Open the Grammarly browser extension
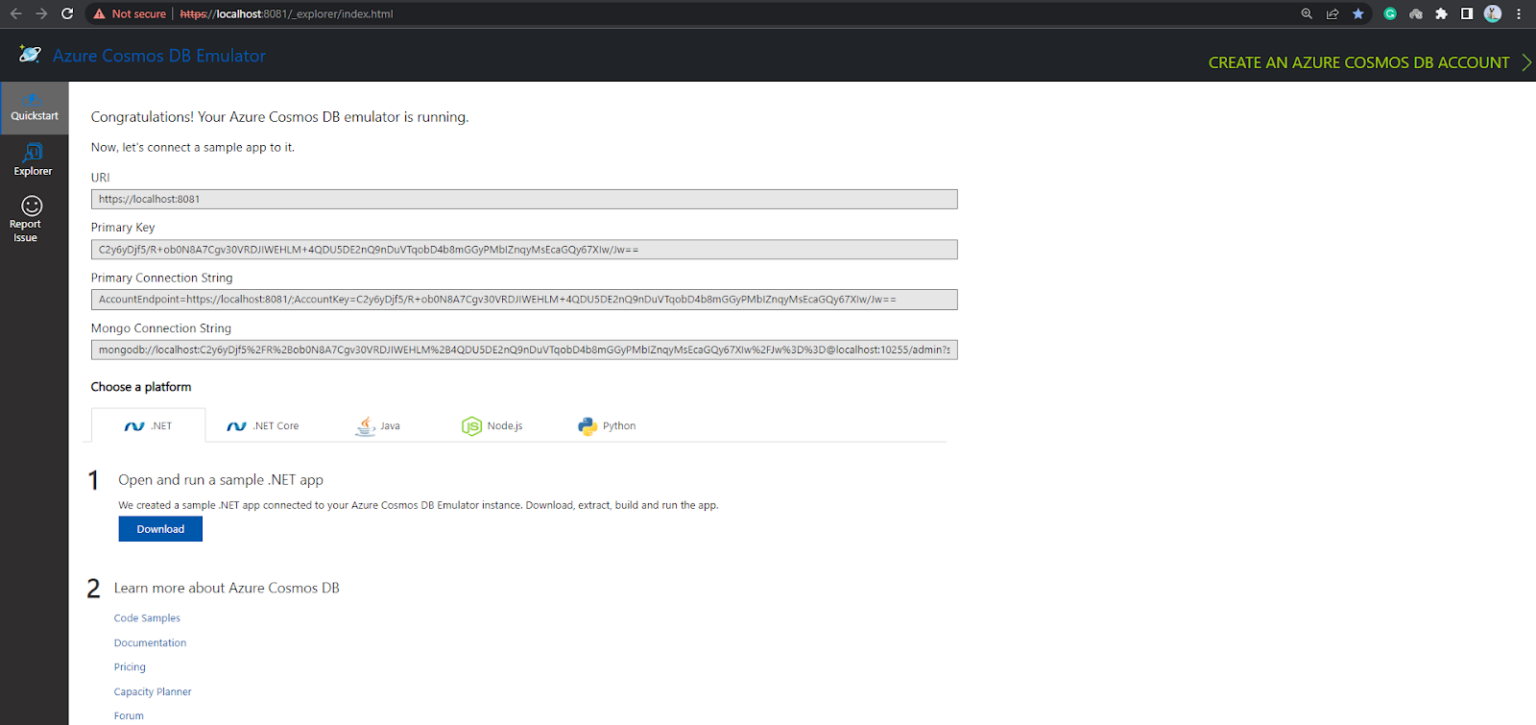Screen dimensions: 1536x725 click(1391, 13)
